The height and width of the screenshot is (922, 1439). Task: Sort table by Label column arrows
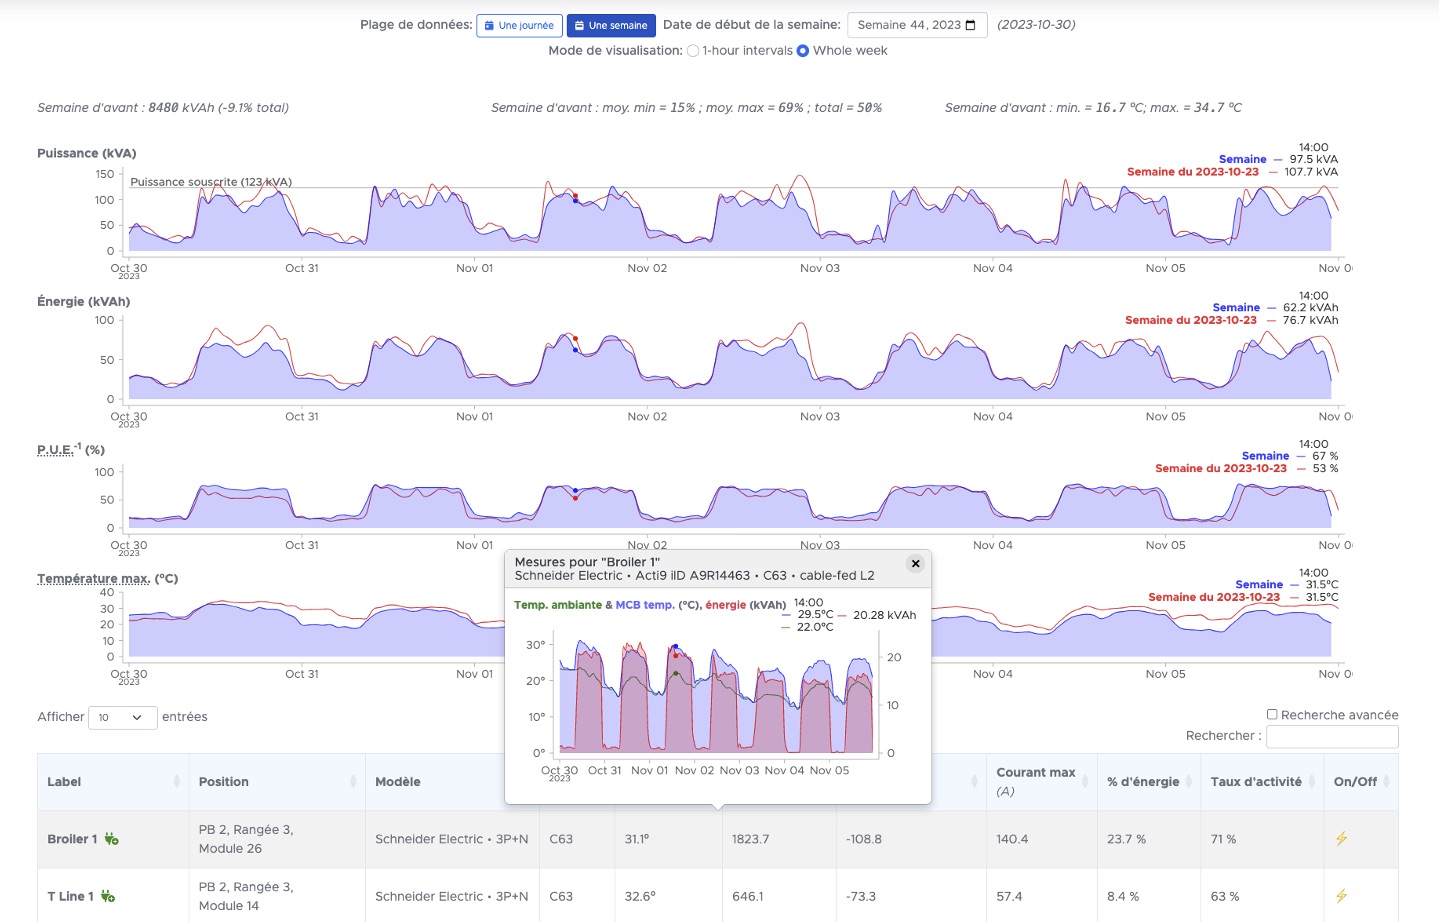[x=177, y=782]
